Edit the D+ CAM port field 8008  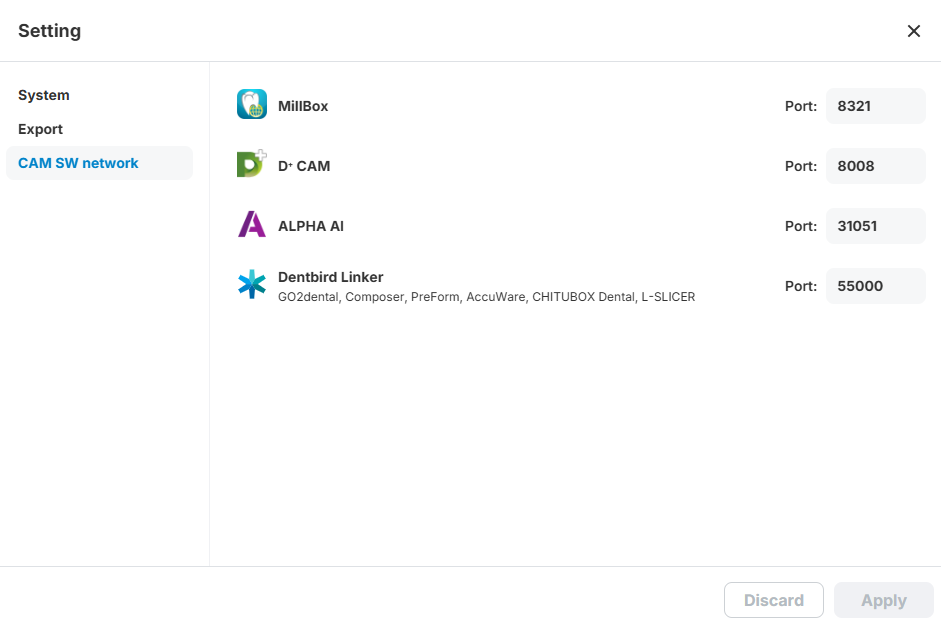coord(875,166)
